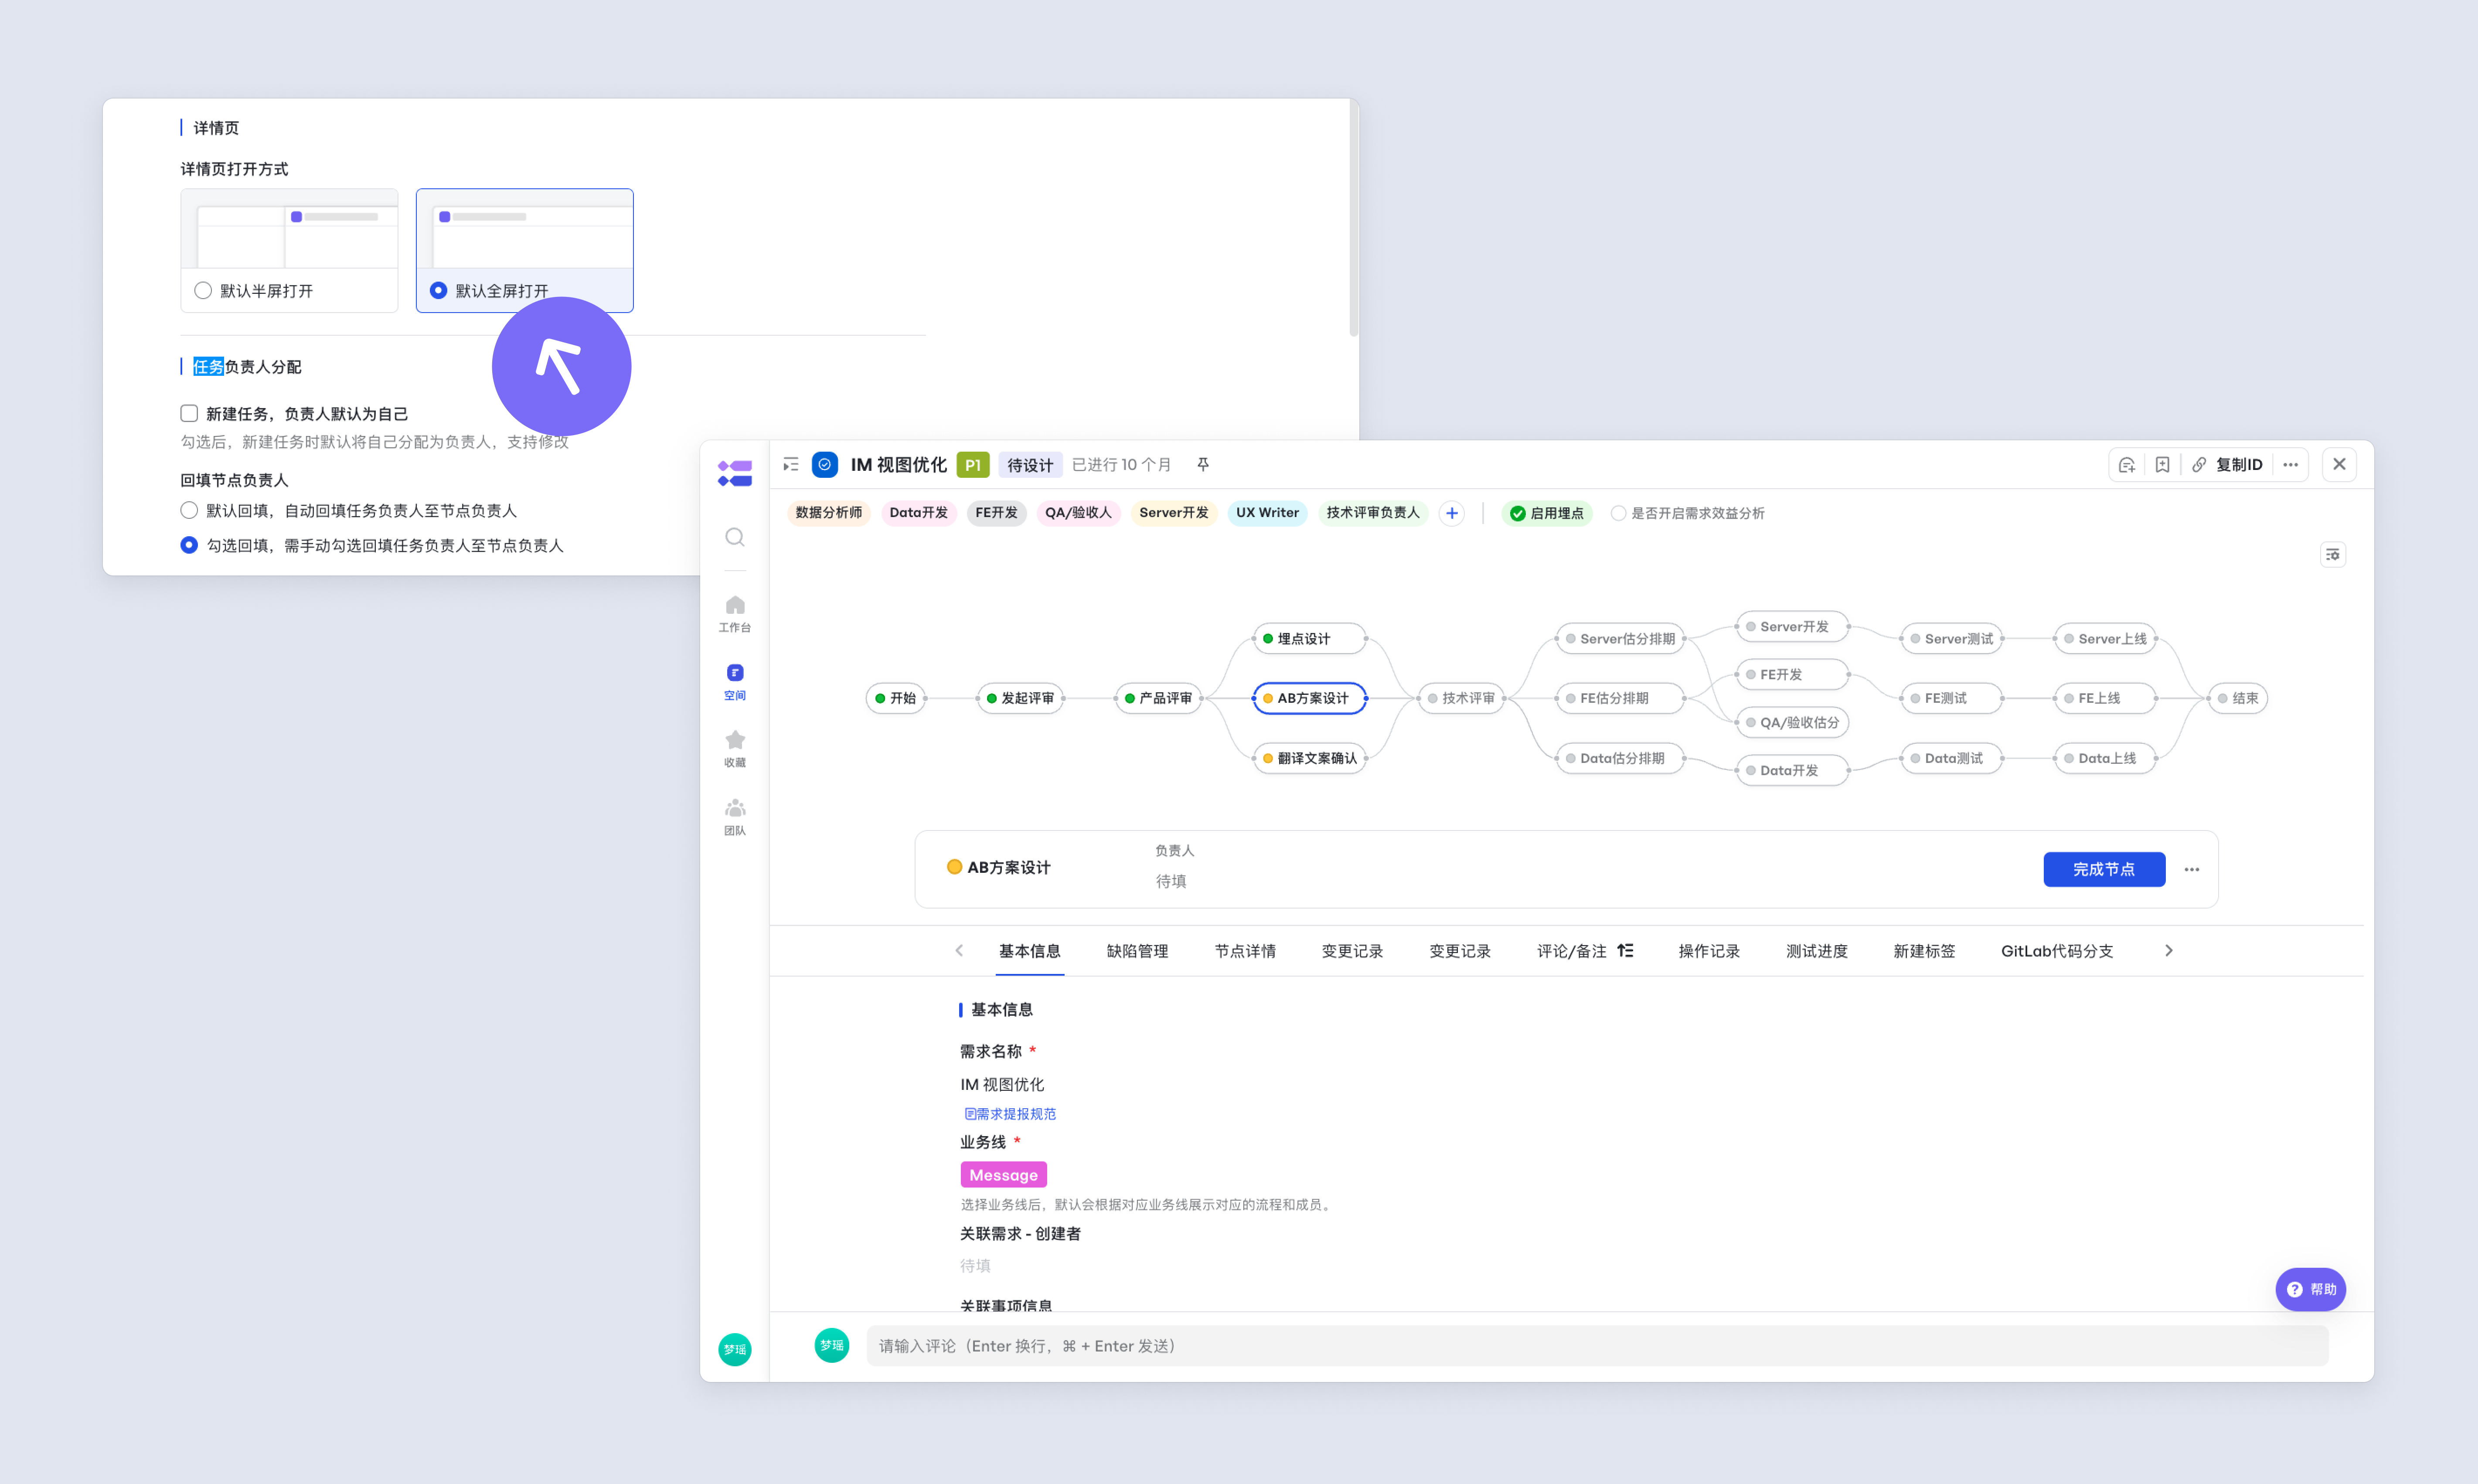
Task: Select the 发起评审 workflow node
Action: (1021, 698)
